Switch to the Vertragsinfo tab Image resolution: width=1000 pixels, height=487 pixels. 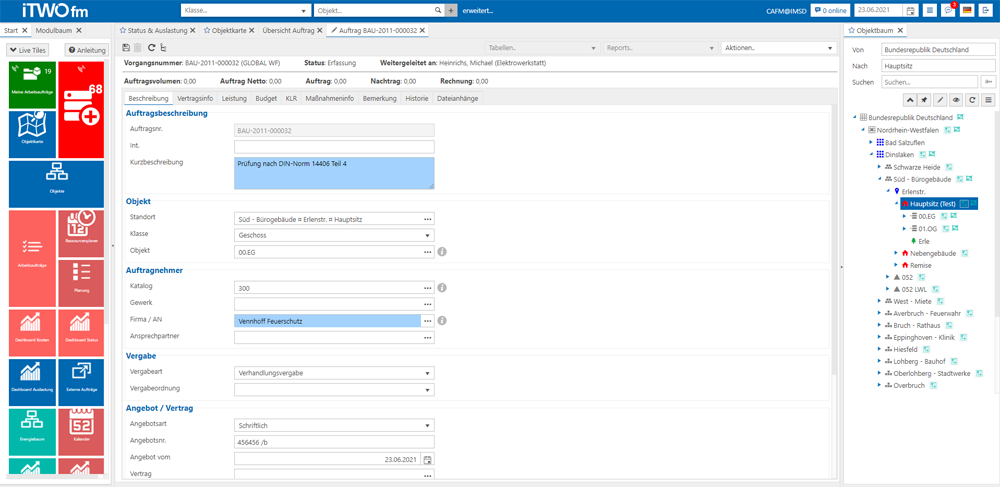pyautogui.click(x=195, y=98)
